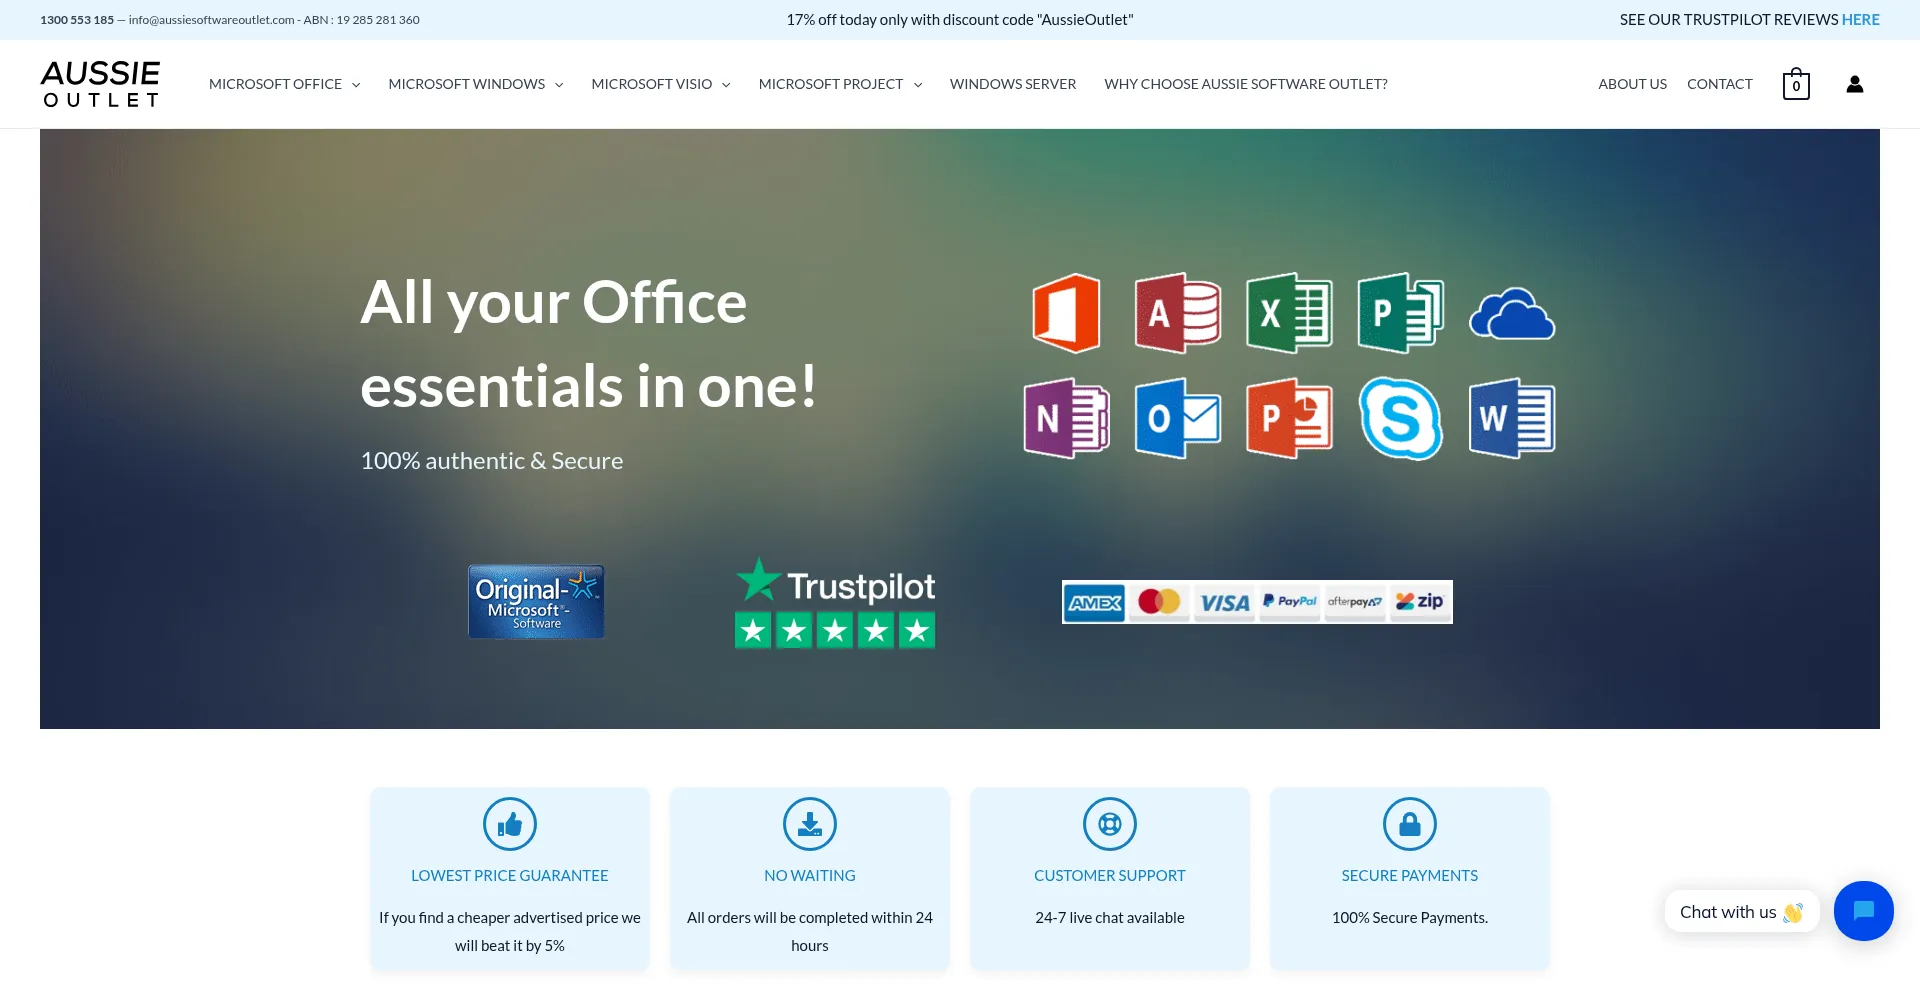The image size is (1920, 993).
Task: Follow the Trustpilot reviews HERE link
Action: pyautogui.click(x=1860, y=20)
